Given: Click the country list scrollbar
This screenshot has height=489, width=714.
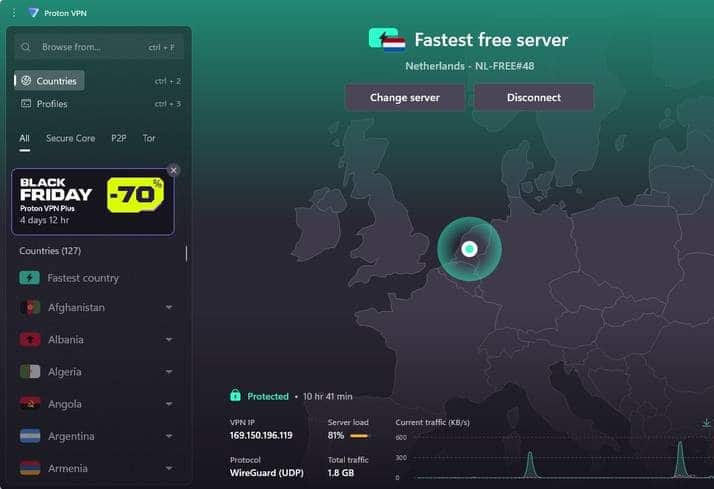Looking at the screenshot, I should tap(186, 254).
